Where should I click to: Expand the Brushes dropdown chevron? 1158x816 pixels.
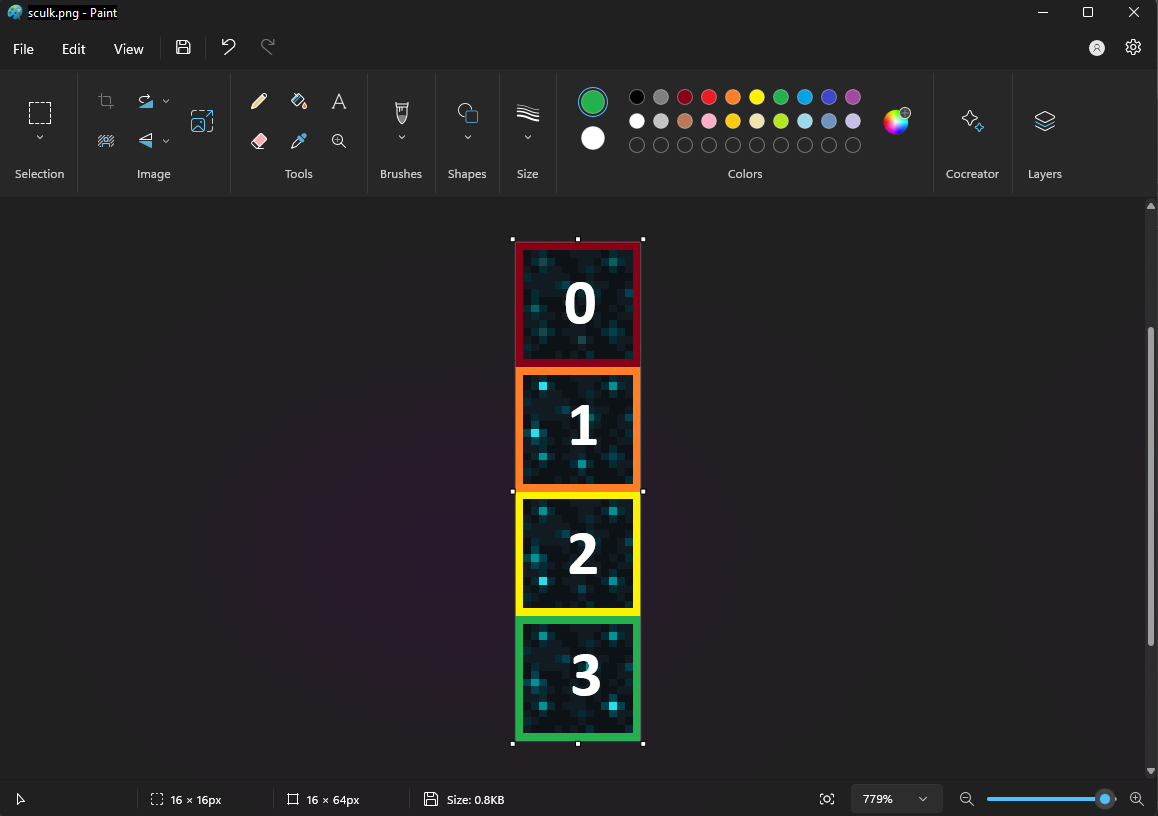click(402, 137)
